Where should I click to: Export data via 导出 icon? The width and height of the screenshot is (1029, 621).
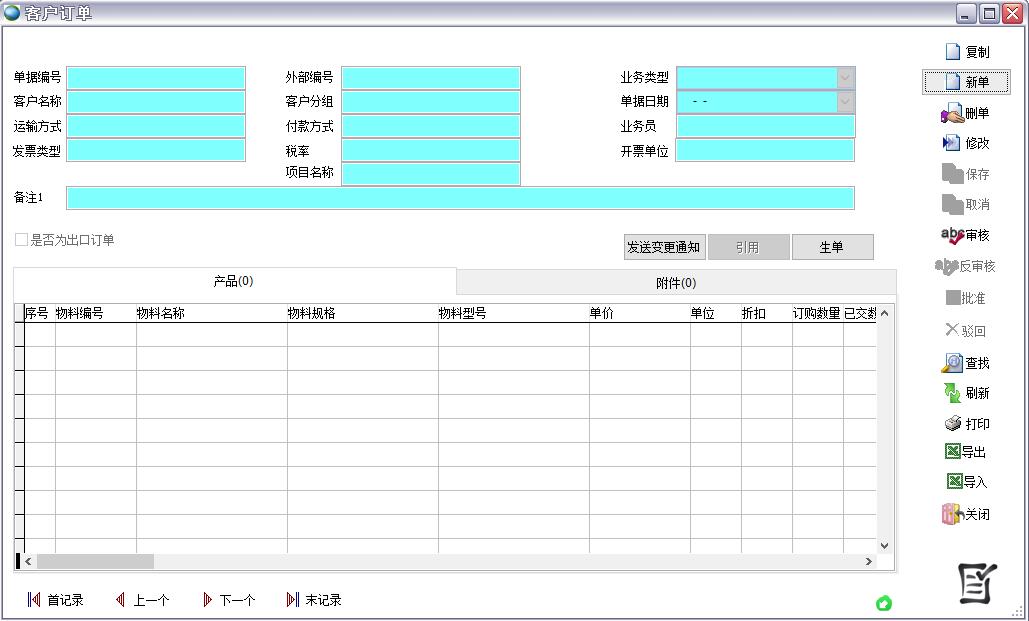(953, 452)
